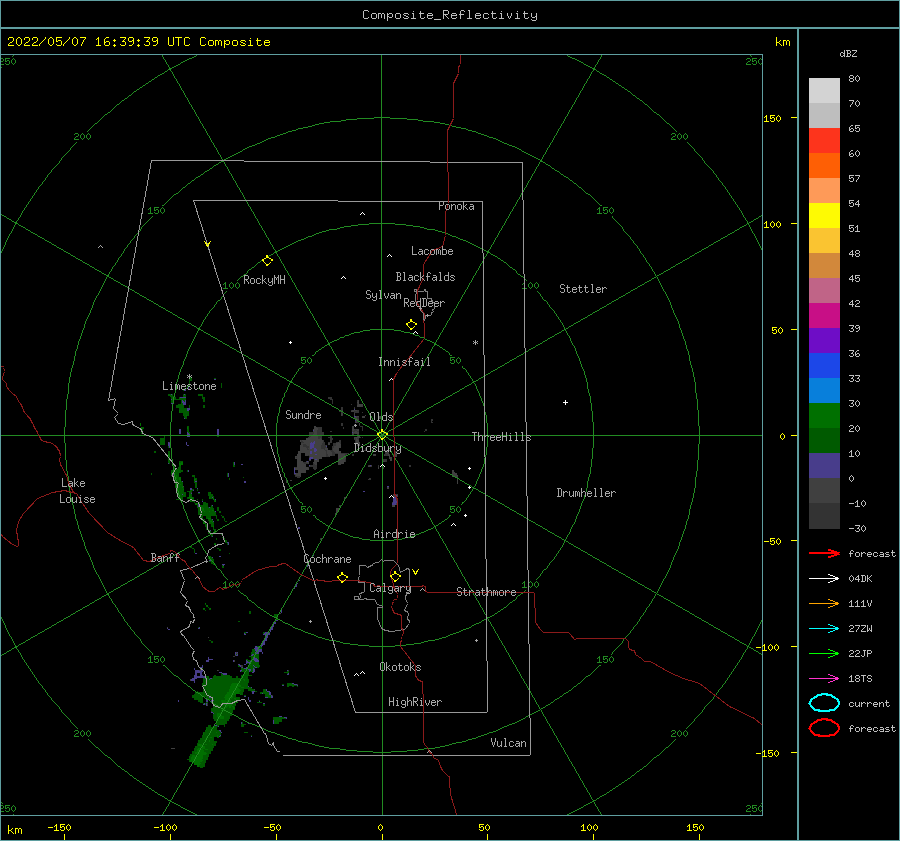Click the Didsbury town label
The image size is (900, 841).
coord(377,448)
